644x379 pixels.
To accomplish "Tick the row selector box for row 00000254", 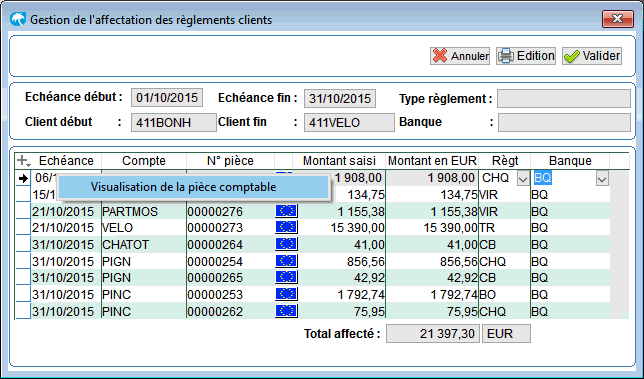I will pos(23,262).
